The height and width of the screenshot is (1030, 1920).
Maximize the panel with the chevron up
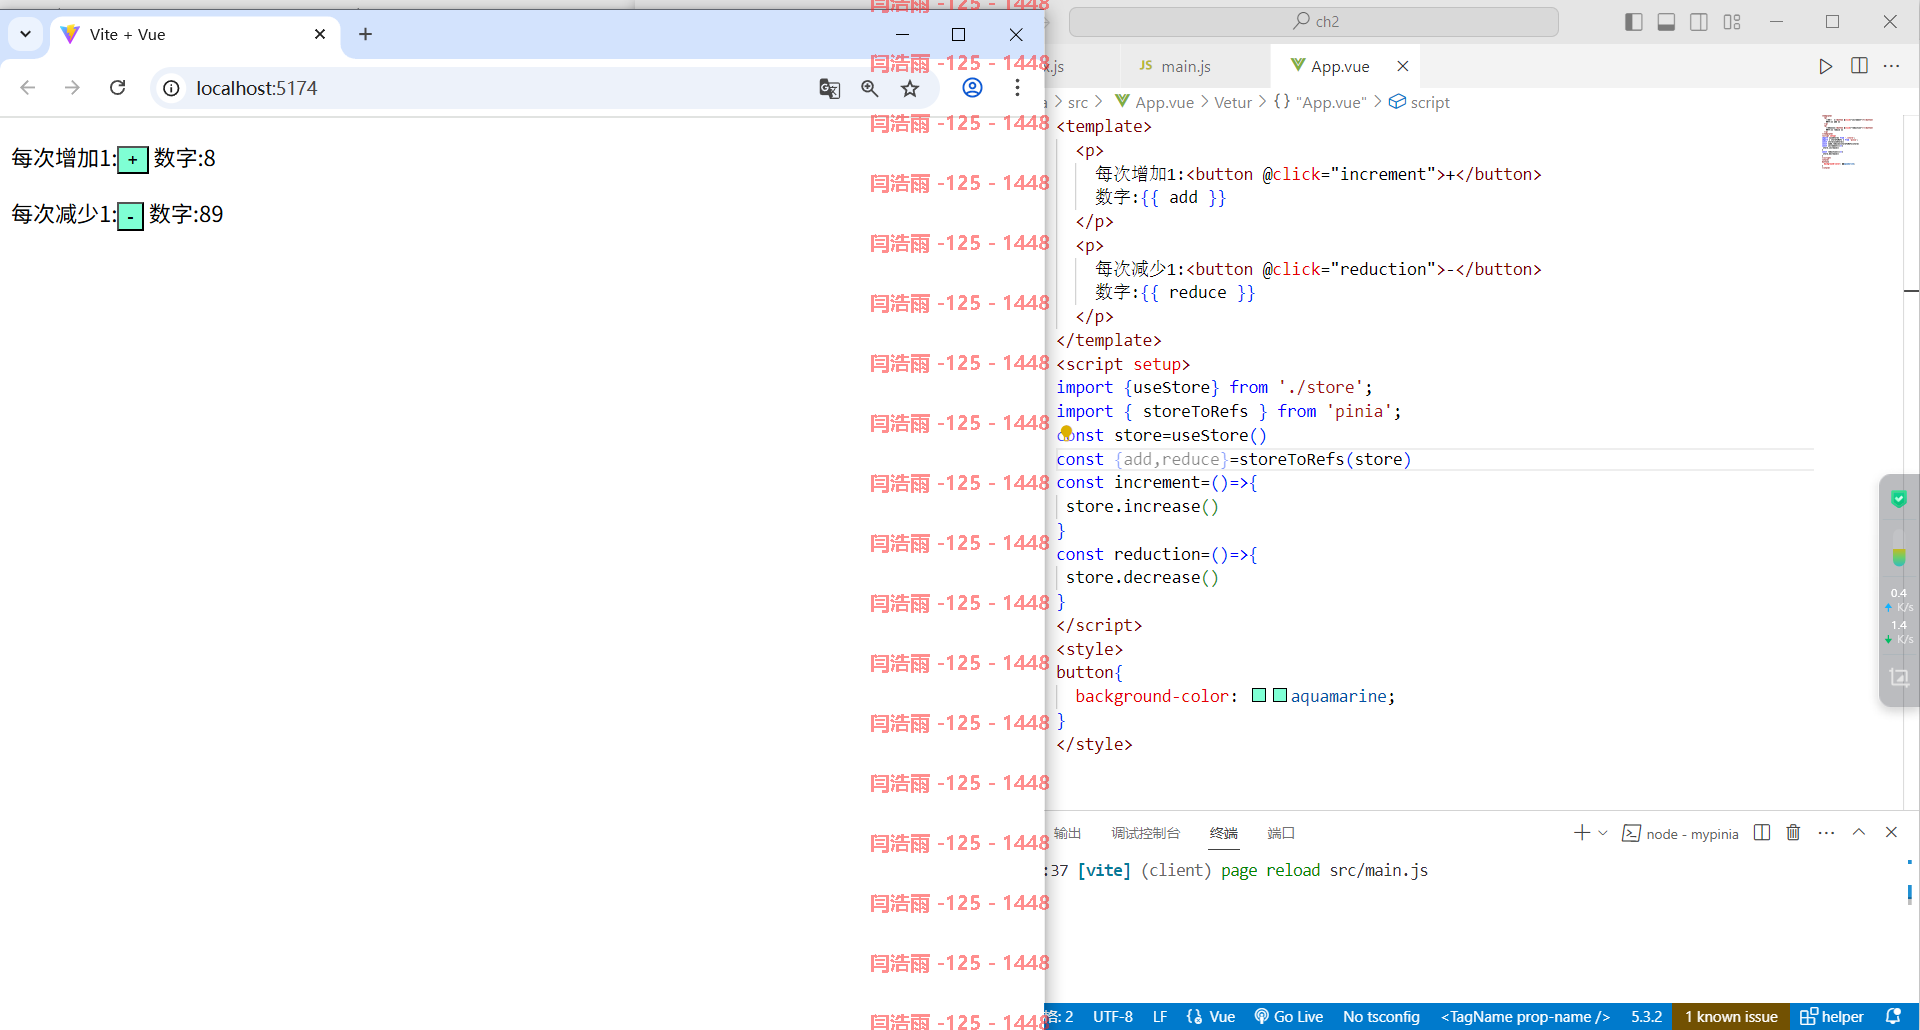coord(1859,832)
